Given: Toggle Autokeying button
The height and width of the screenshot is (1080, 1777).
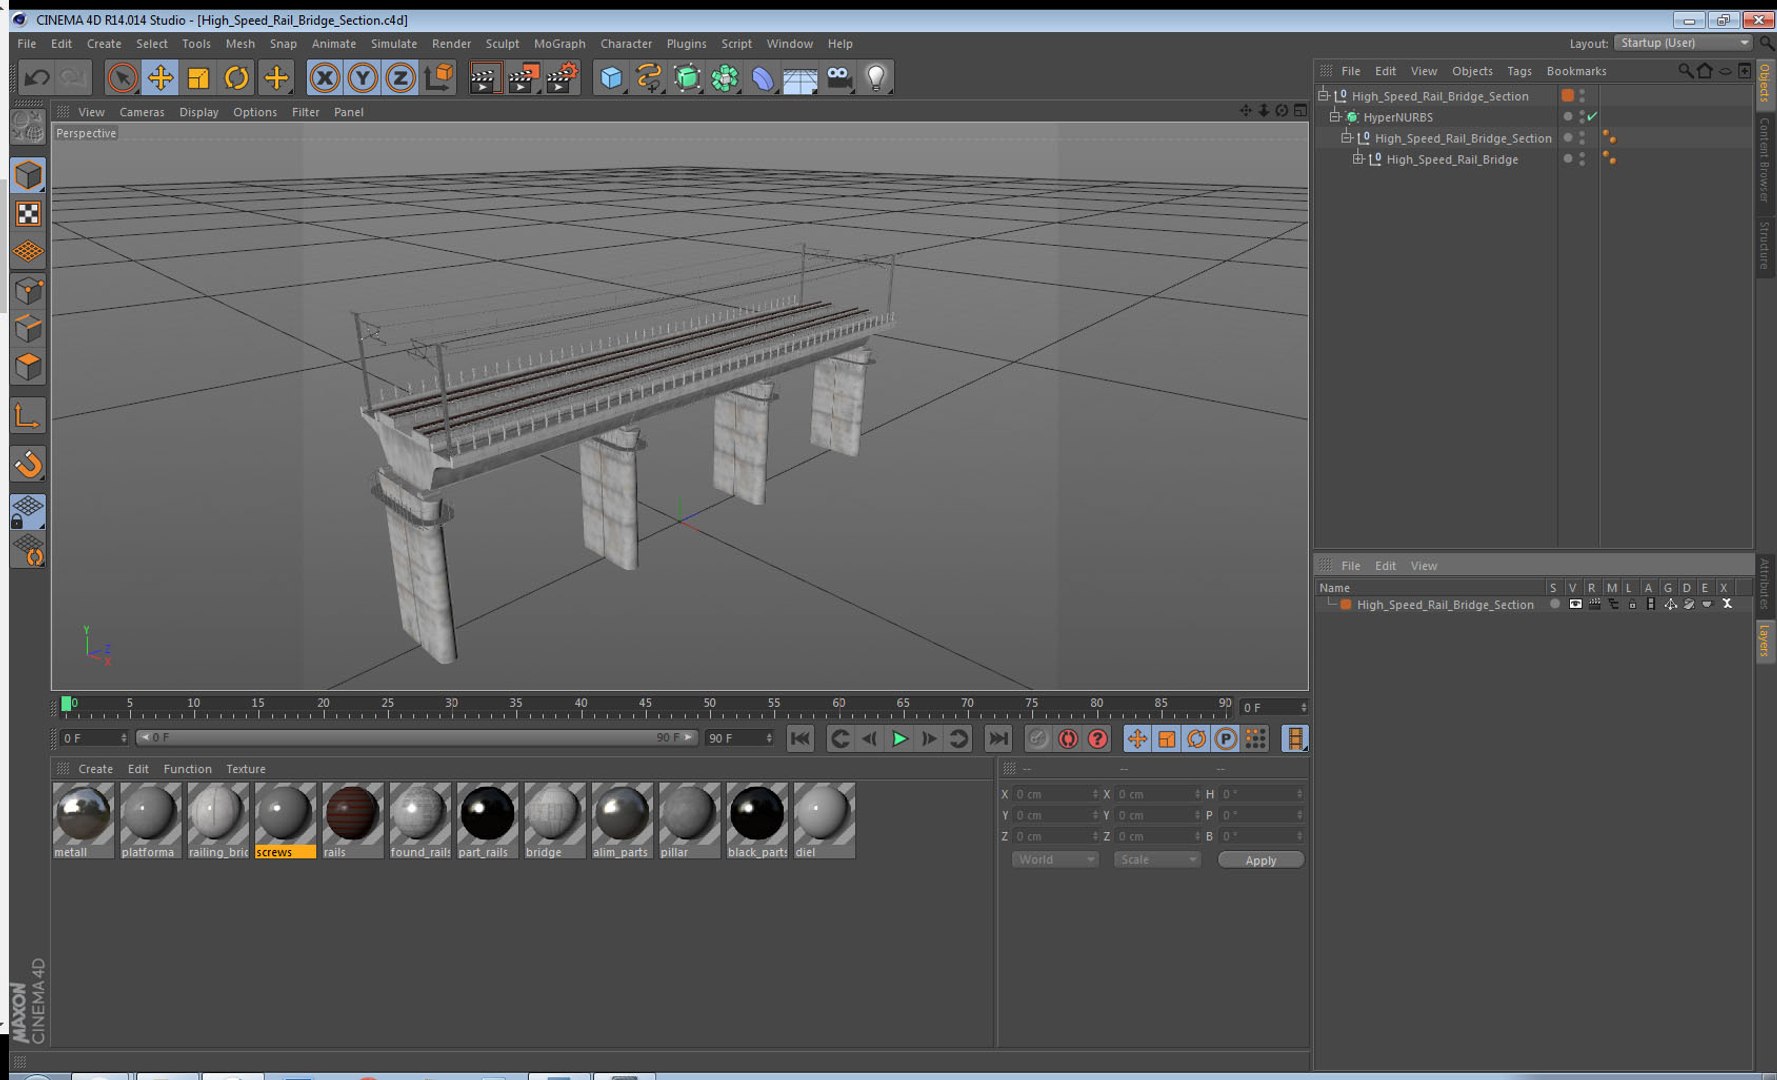Looking at the screenshot, I should point(1068,739).
